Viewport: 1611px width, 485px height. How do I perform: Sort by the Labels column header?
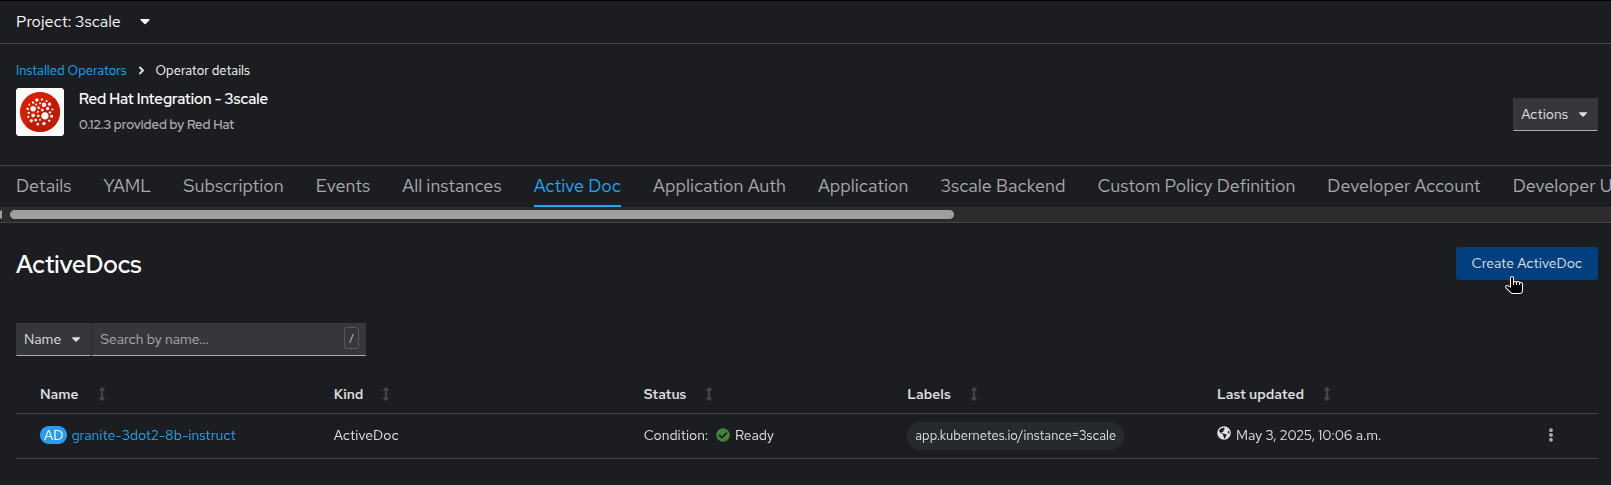coord(929,395)
